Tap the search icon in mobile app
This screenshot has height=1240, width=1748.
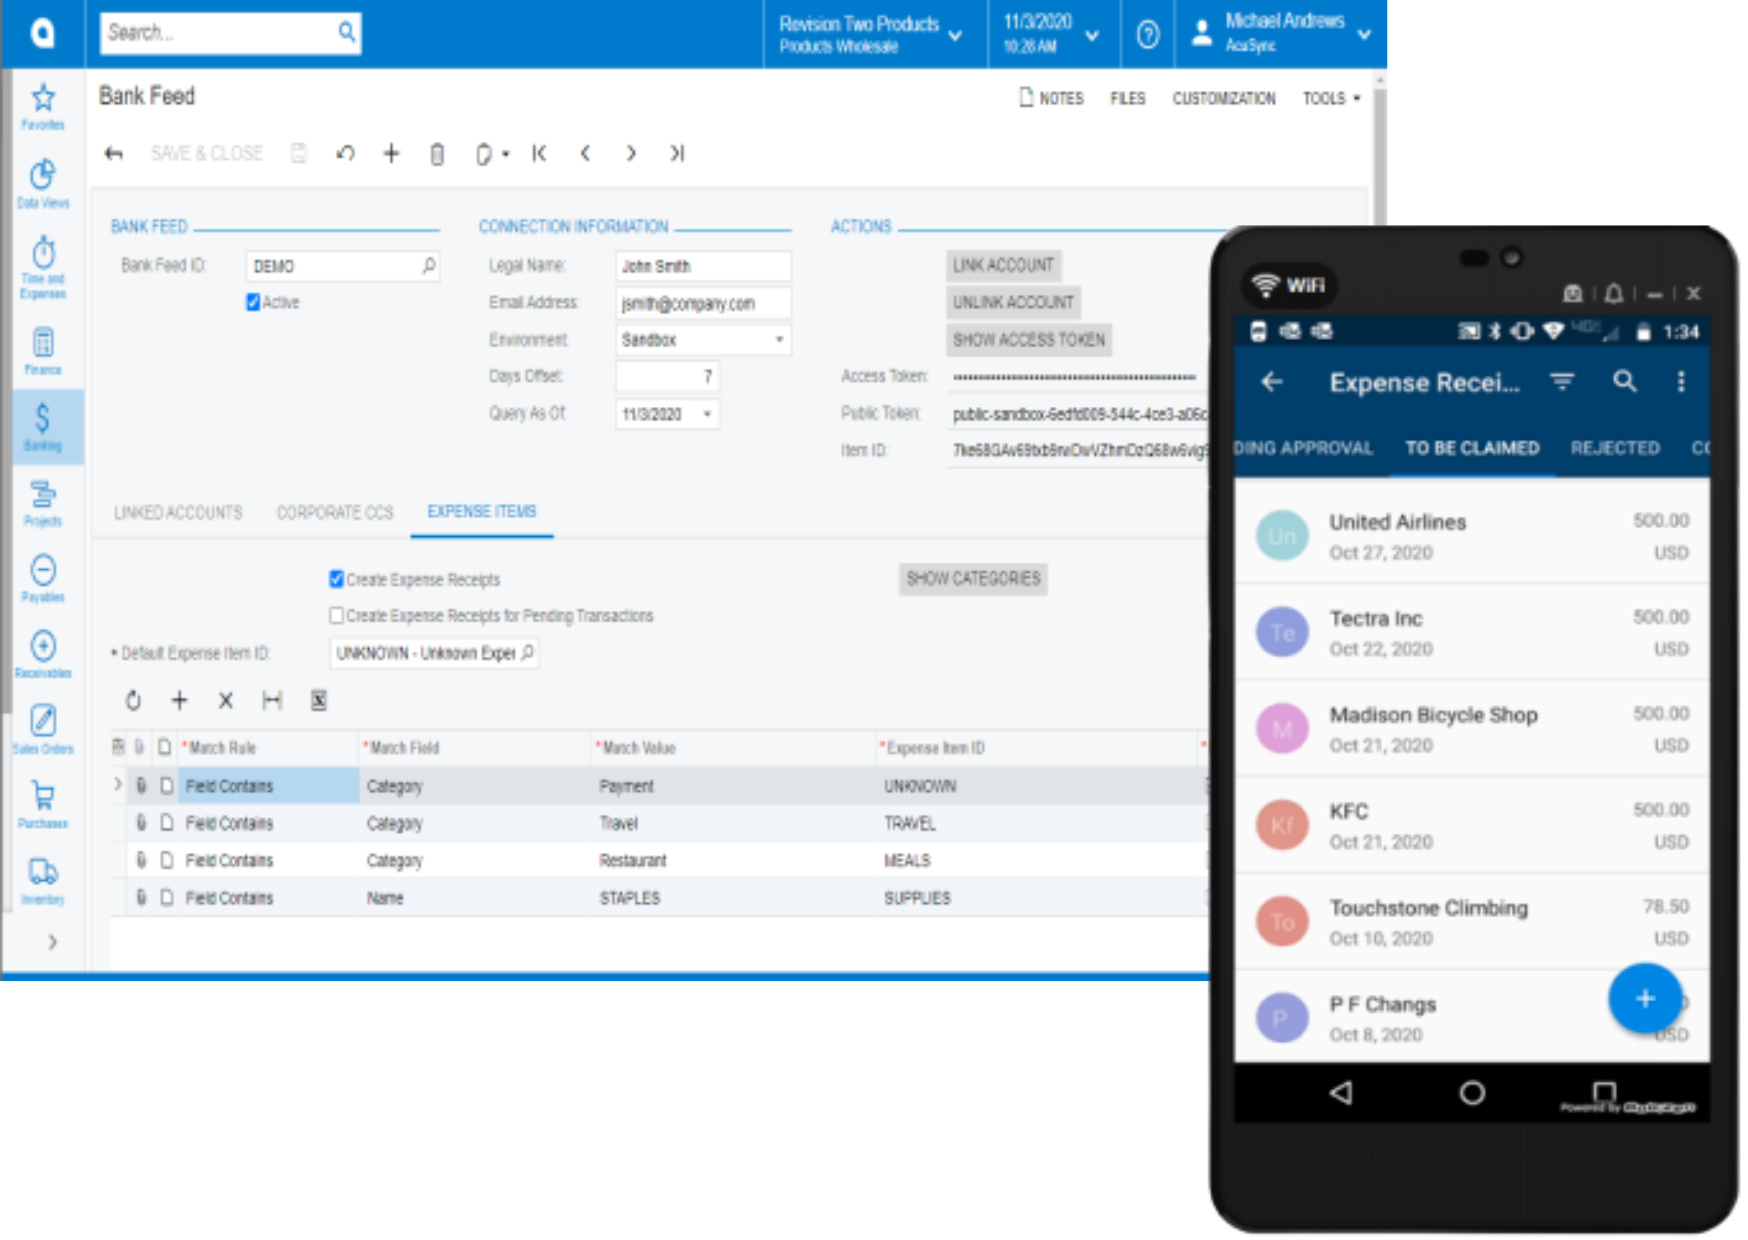[x=1624, y=382]
